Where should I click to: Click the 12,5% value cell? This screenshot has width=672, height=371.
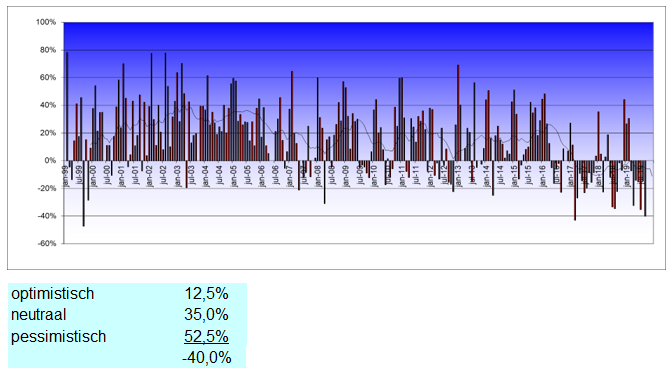[x=206, y=294]
